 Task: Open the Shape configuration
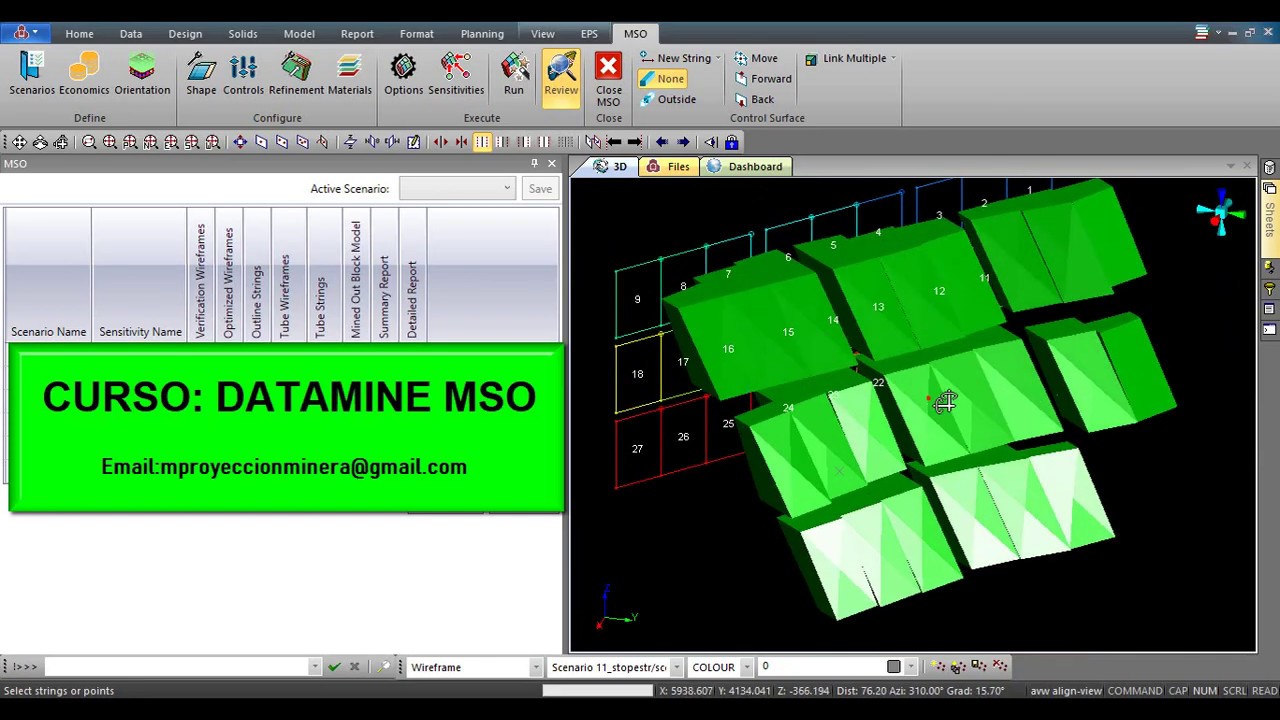click(201, 75)
